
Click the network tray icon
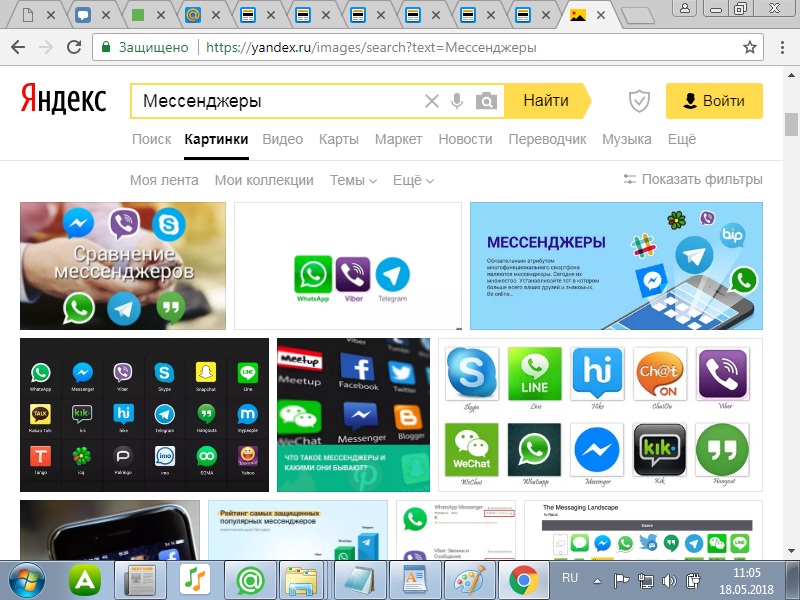(646, 581)
